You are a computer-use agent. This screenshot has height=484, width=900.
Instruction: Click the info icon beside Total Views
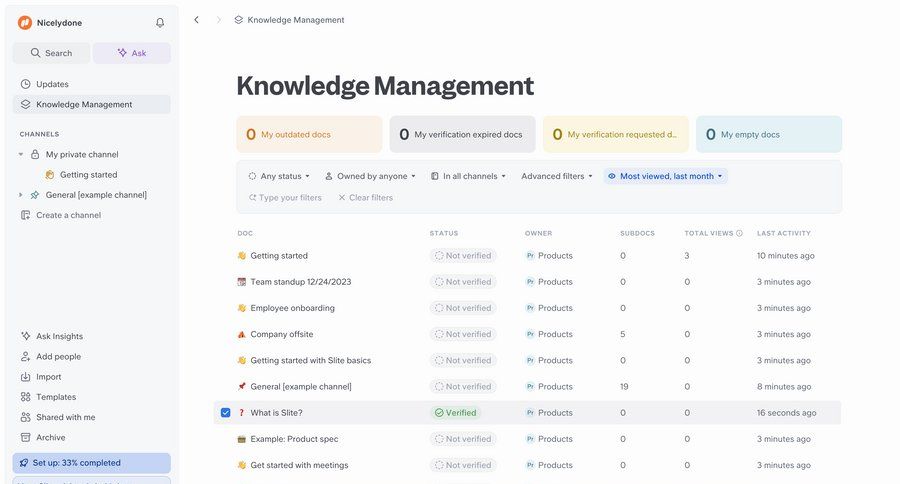point(739,233)
